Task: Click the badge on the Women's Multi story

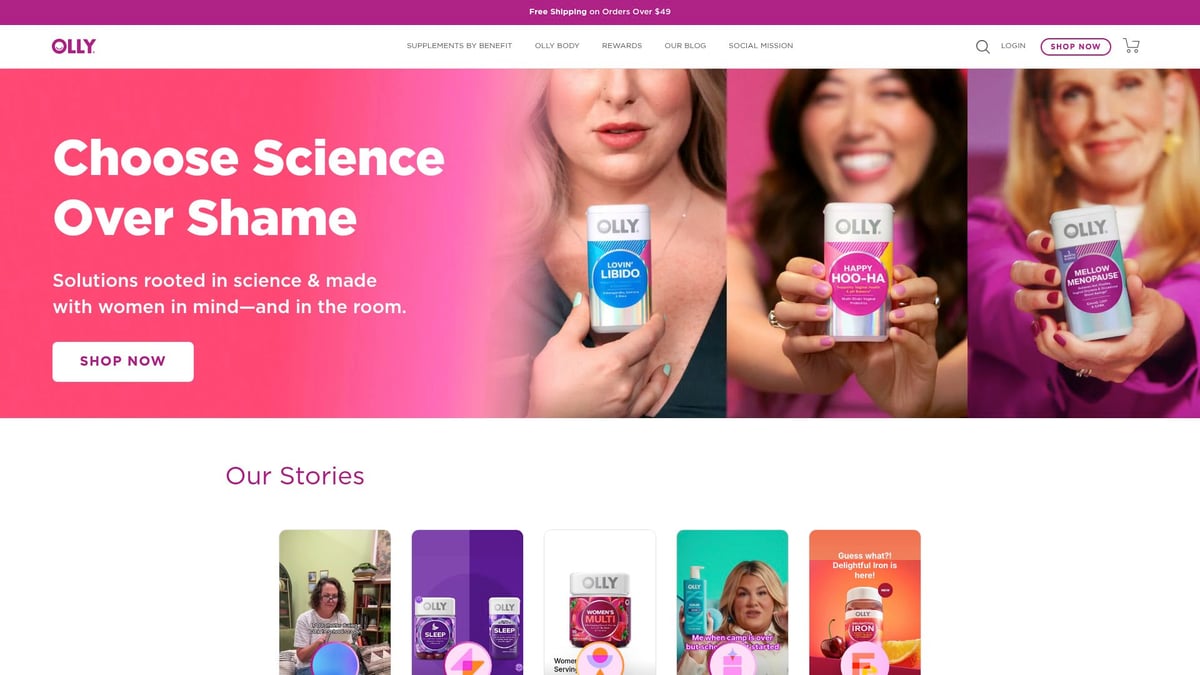Action: [x=599, y=661]
